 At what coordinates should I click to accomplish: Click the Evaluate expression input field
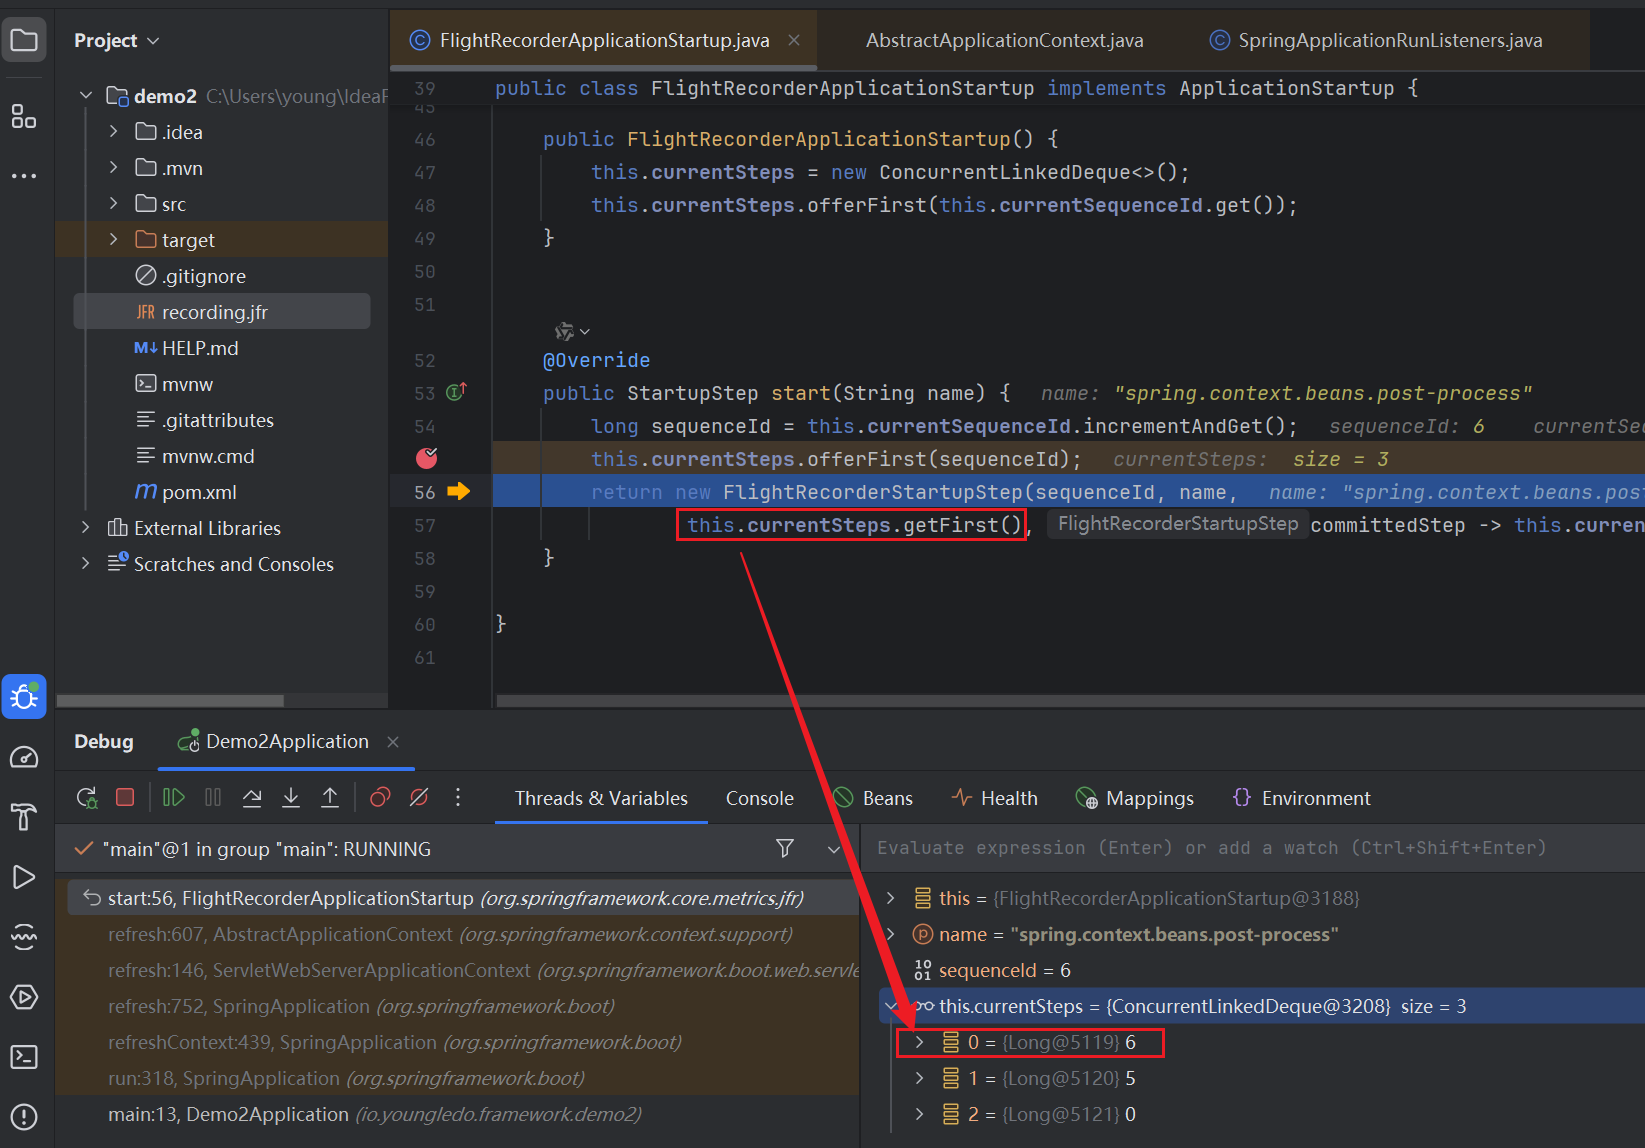click(1253, 848)
